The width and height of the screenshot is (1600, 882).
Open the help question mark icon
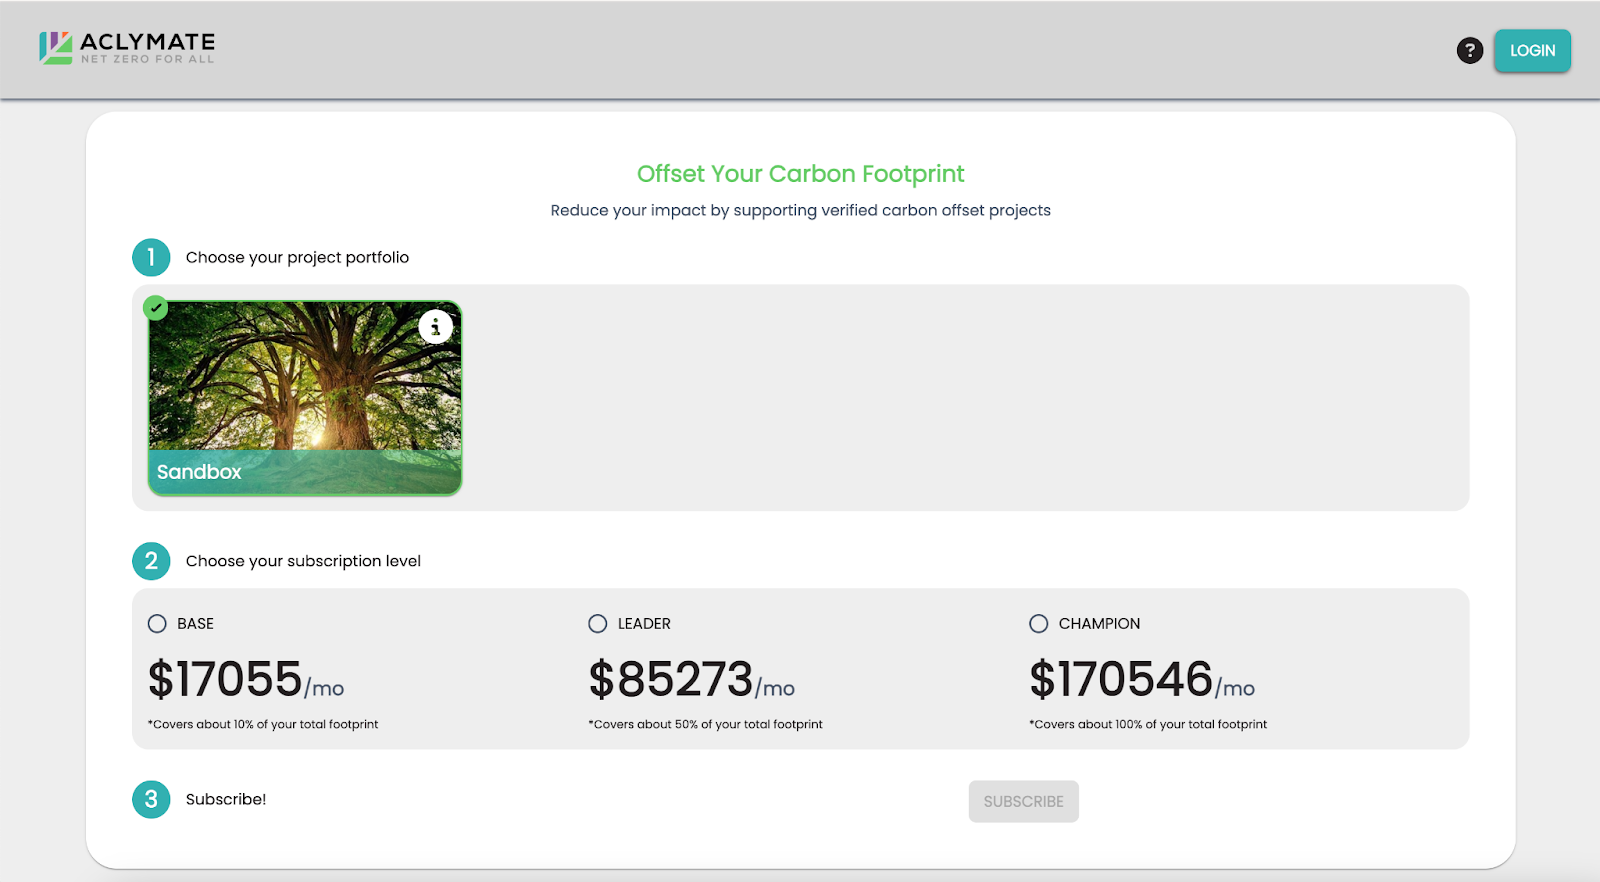pos(1469,50)
